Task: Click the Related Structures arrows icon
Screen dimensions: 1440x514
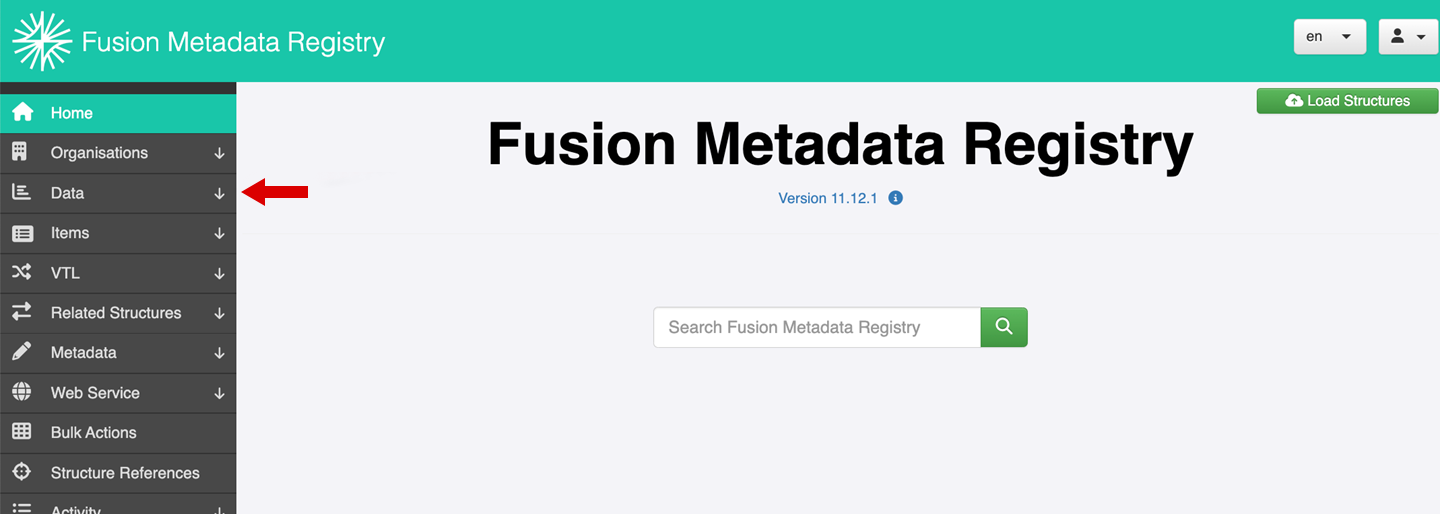Action: pyautogui.click(x=22, y=312)
